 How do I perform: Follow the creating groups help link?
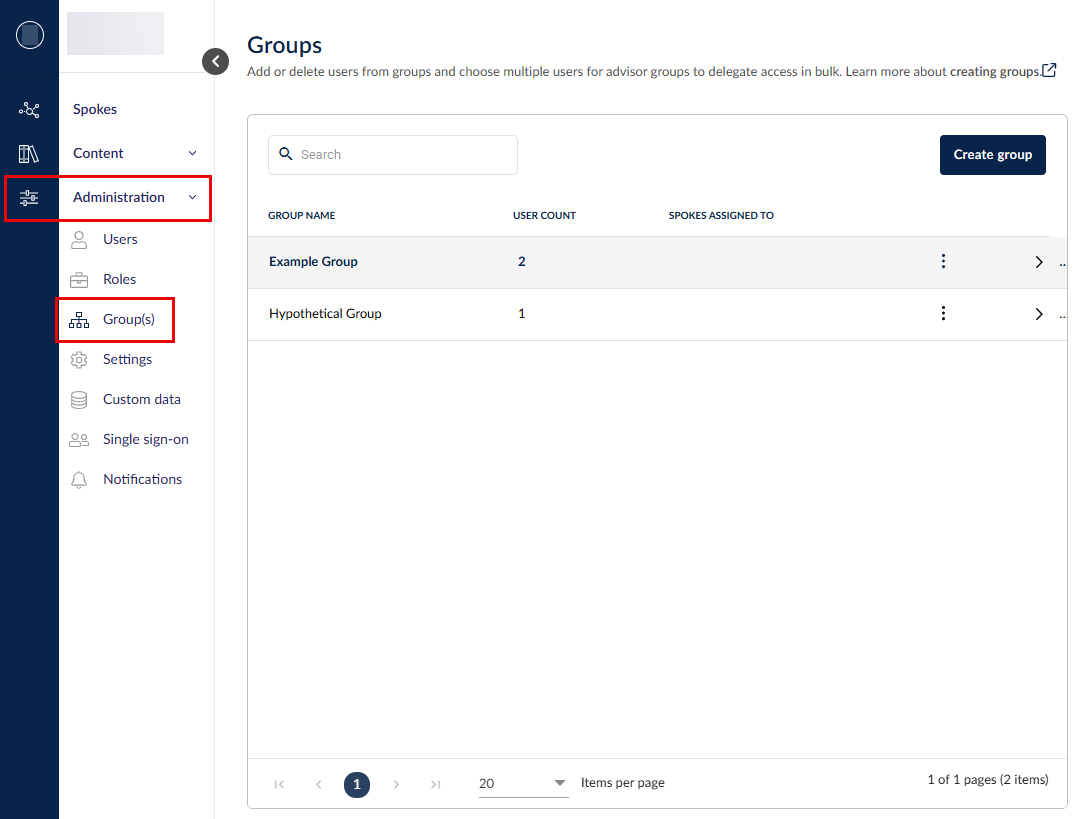click(x=994, y=72)
